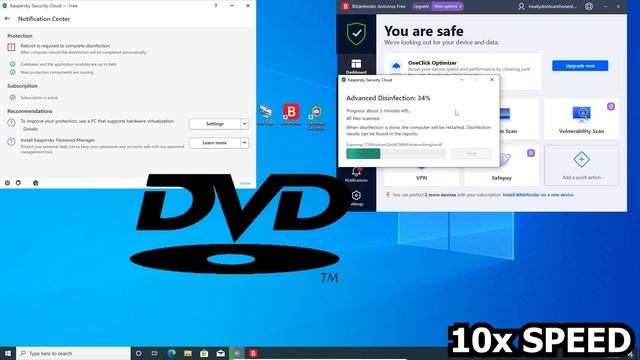Expand dropdown arrow next to Settings

point(244,124)
